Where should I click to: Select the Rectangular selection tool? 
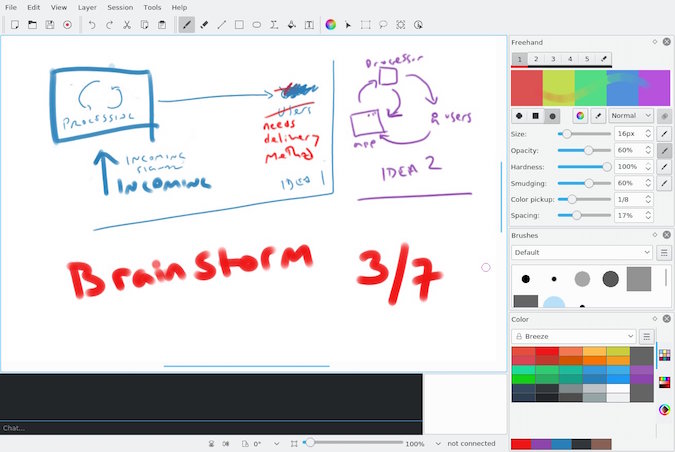point(365,24)
